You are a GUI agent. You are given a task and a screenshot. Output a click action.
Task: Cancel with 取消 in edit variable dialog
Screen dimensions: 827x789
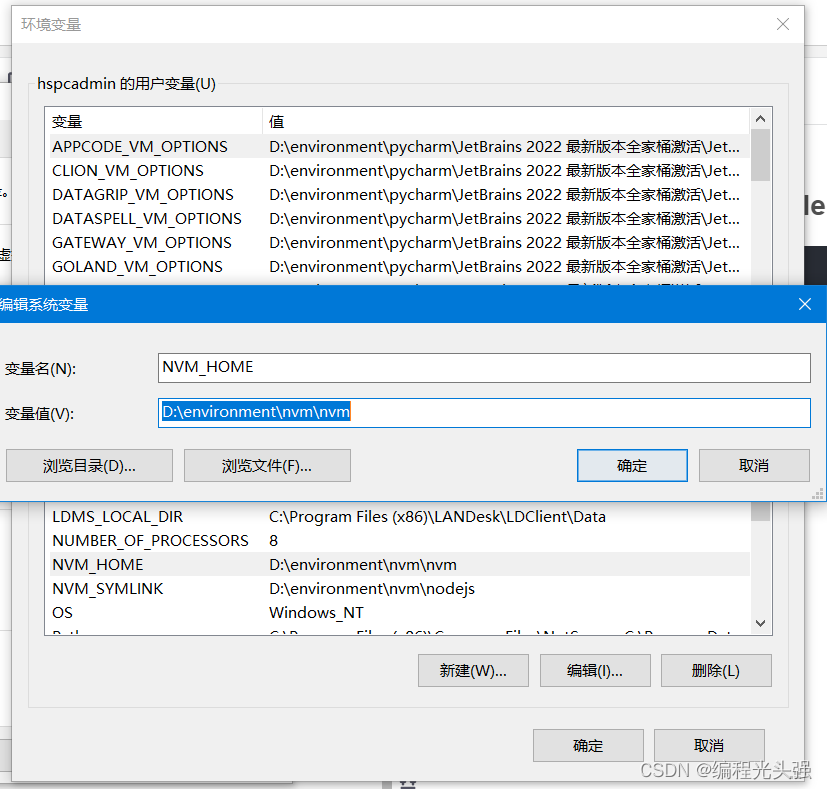click(x=754, y=466)
